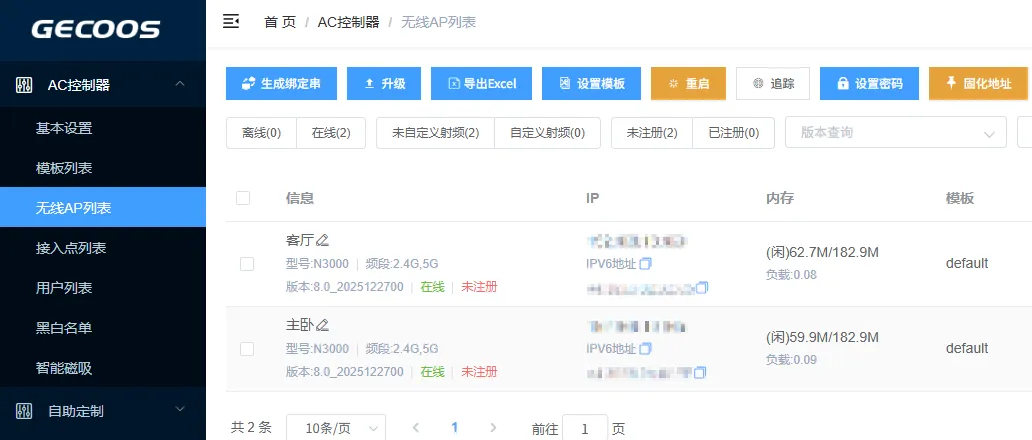
Task: Select the 在线(2) filter tab
Action: click(x=331, y=133)
